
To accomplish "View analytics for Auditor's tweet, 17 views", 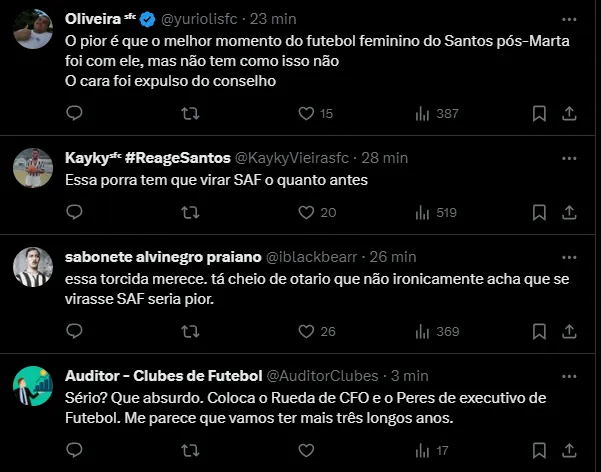I will [422, 450].
